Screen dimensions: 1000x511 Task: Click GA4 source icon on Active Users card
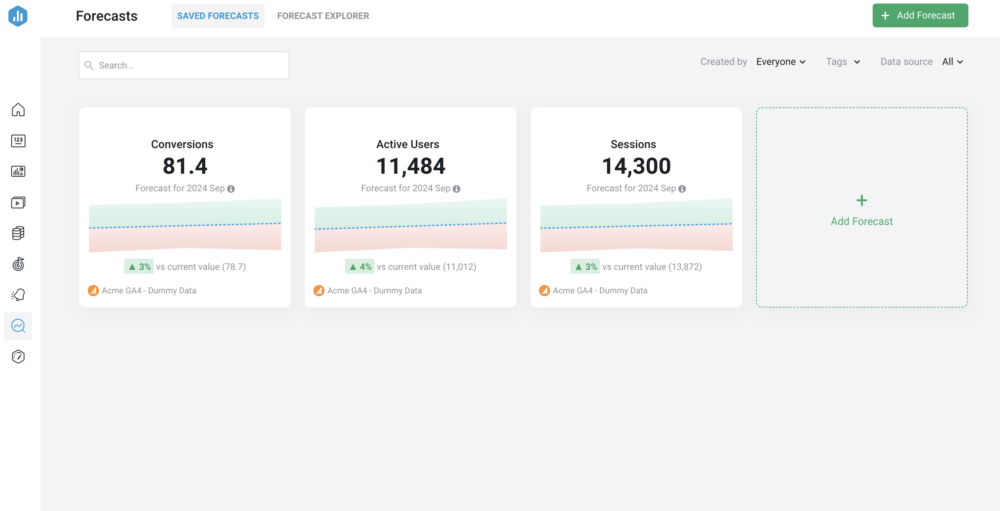[x=319, y=290]
